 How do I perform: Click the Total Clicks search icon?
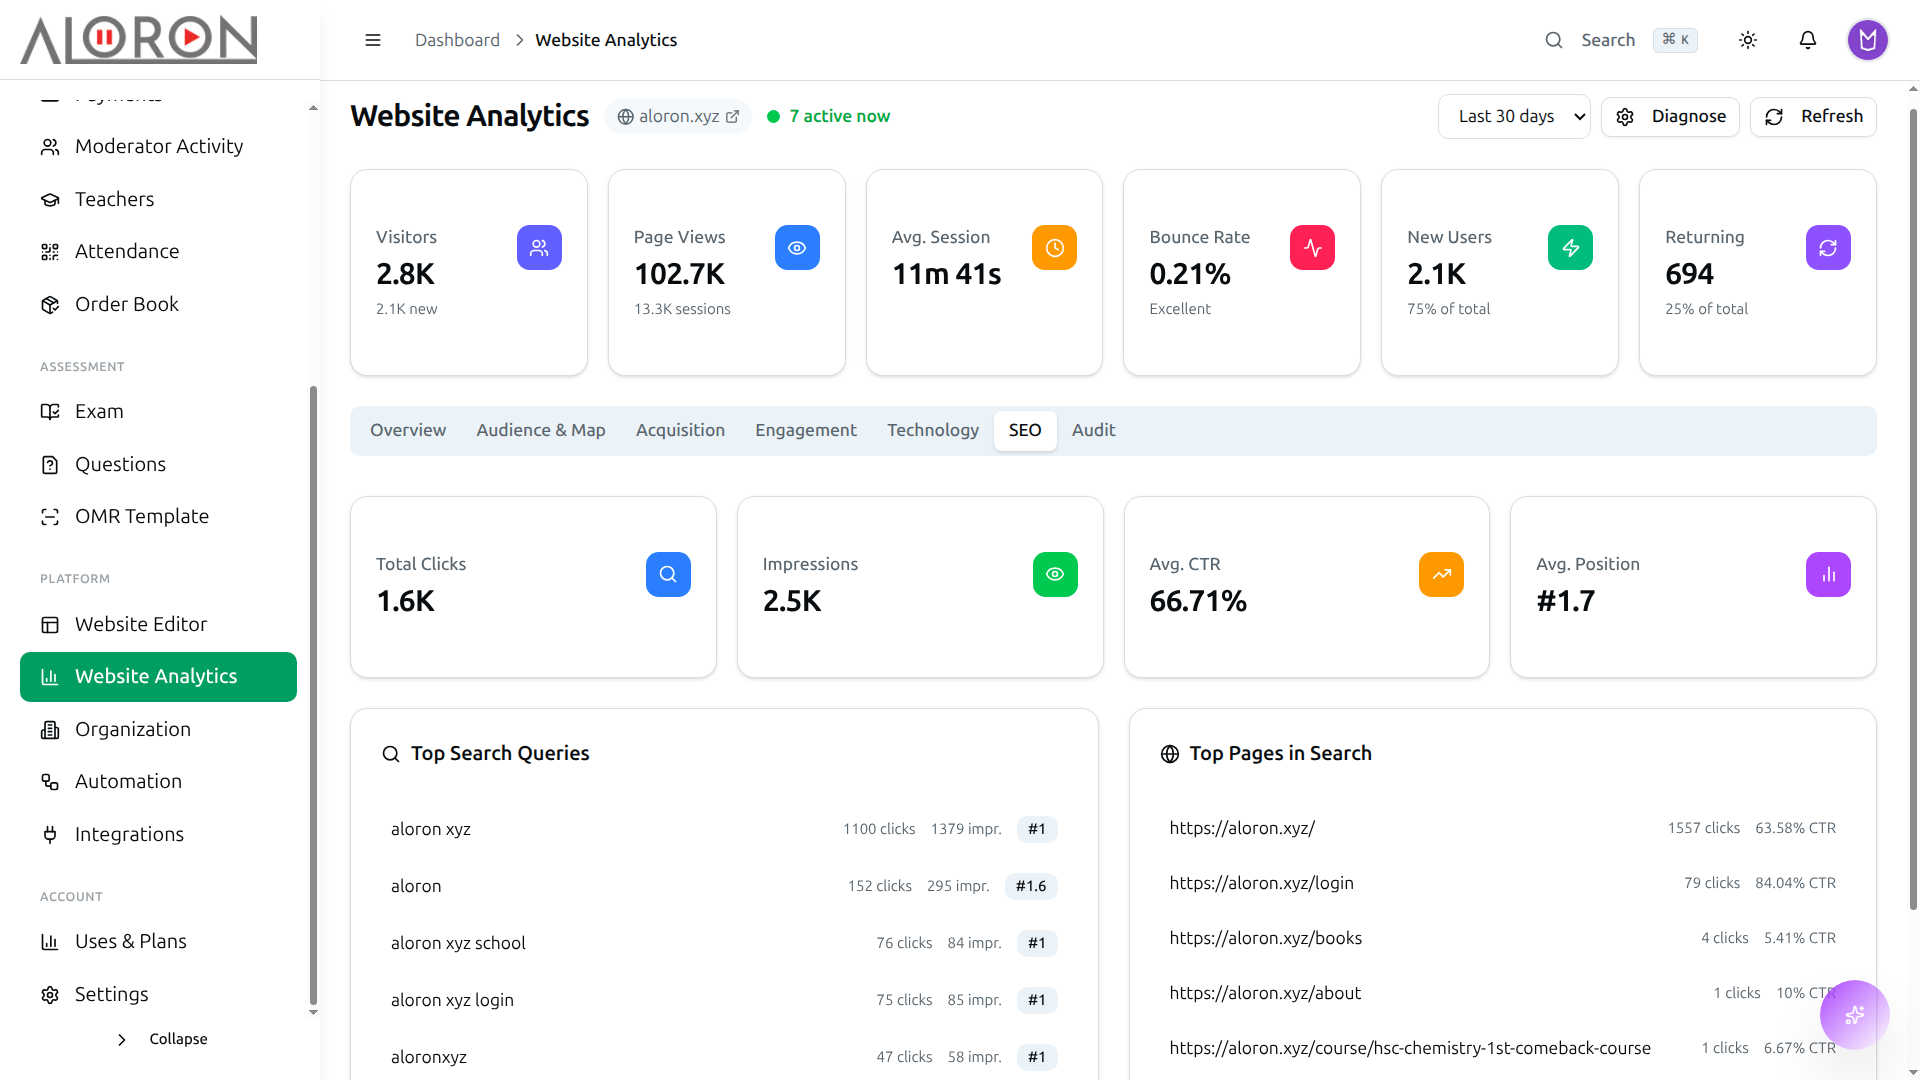tap(668, 574)
